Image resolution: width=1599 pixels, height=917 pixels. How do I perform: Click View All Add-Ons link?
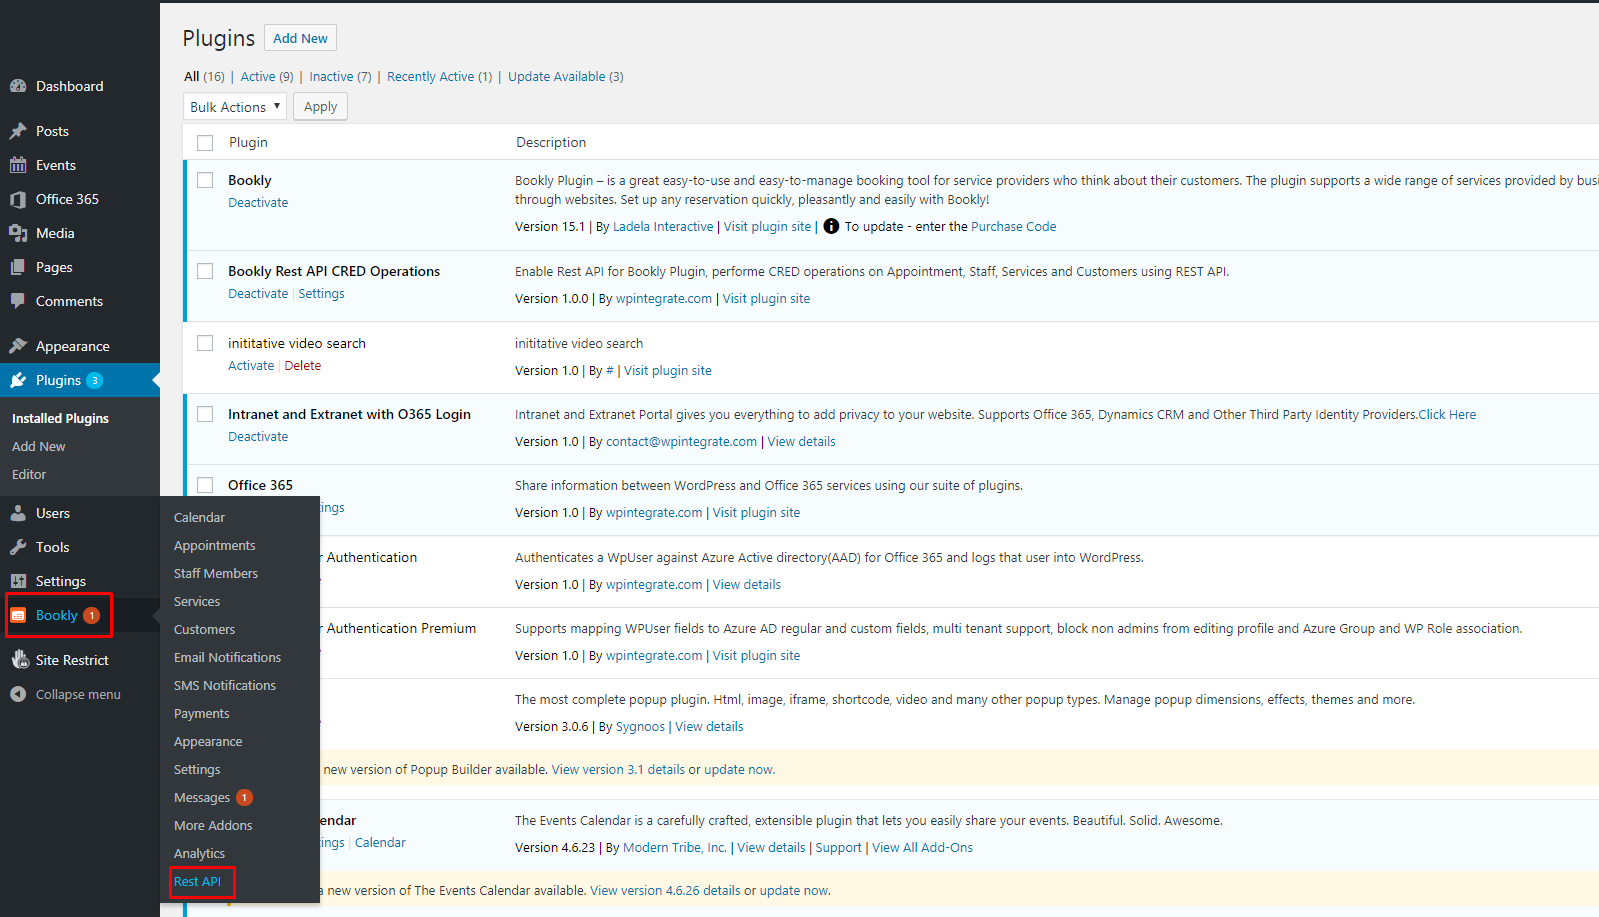(922, 847)
